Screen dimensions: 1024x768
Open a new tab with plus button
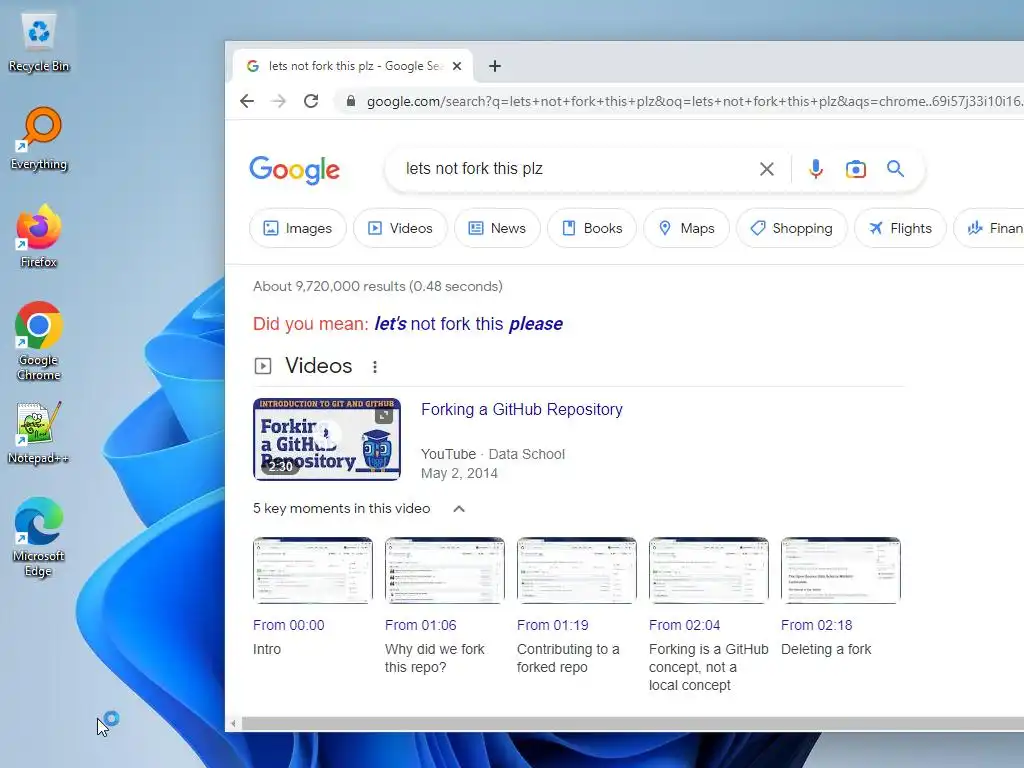[x=495, y=66]
